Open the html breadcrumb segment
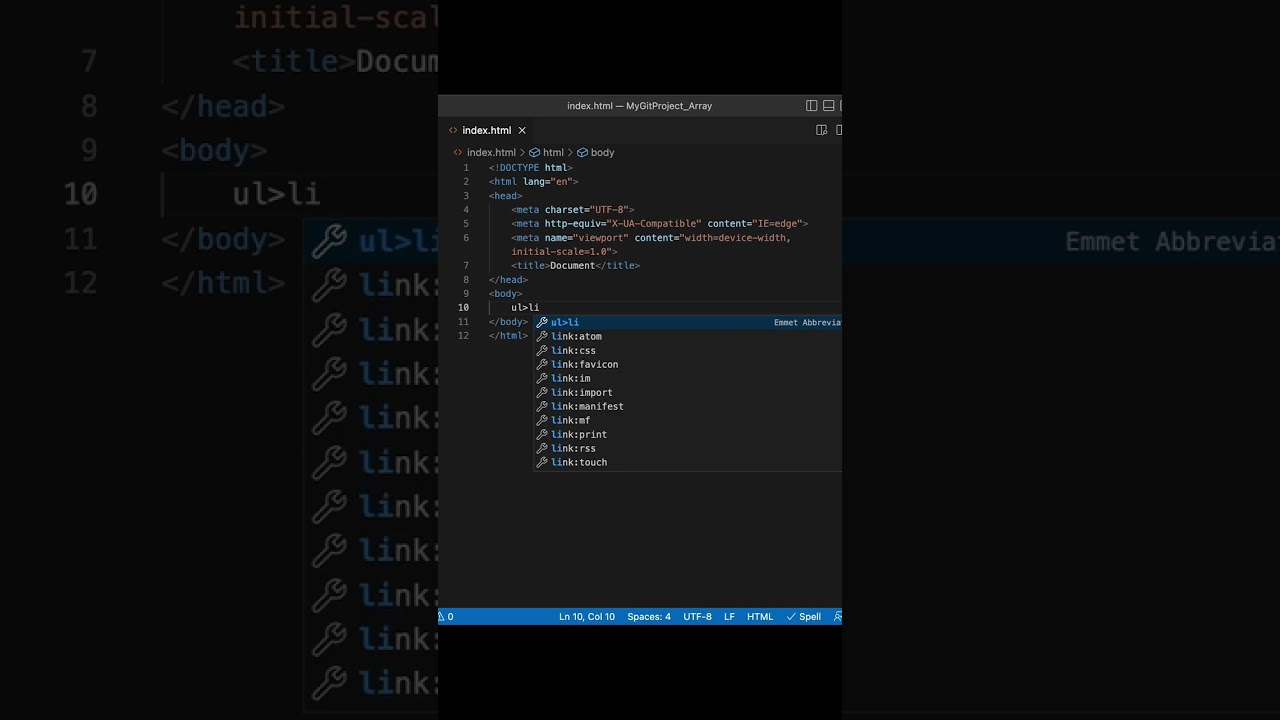Viewport: 1280px width, 720px height. pos(553,153)
